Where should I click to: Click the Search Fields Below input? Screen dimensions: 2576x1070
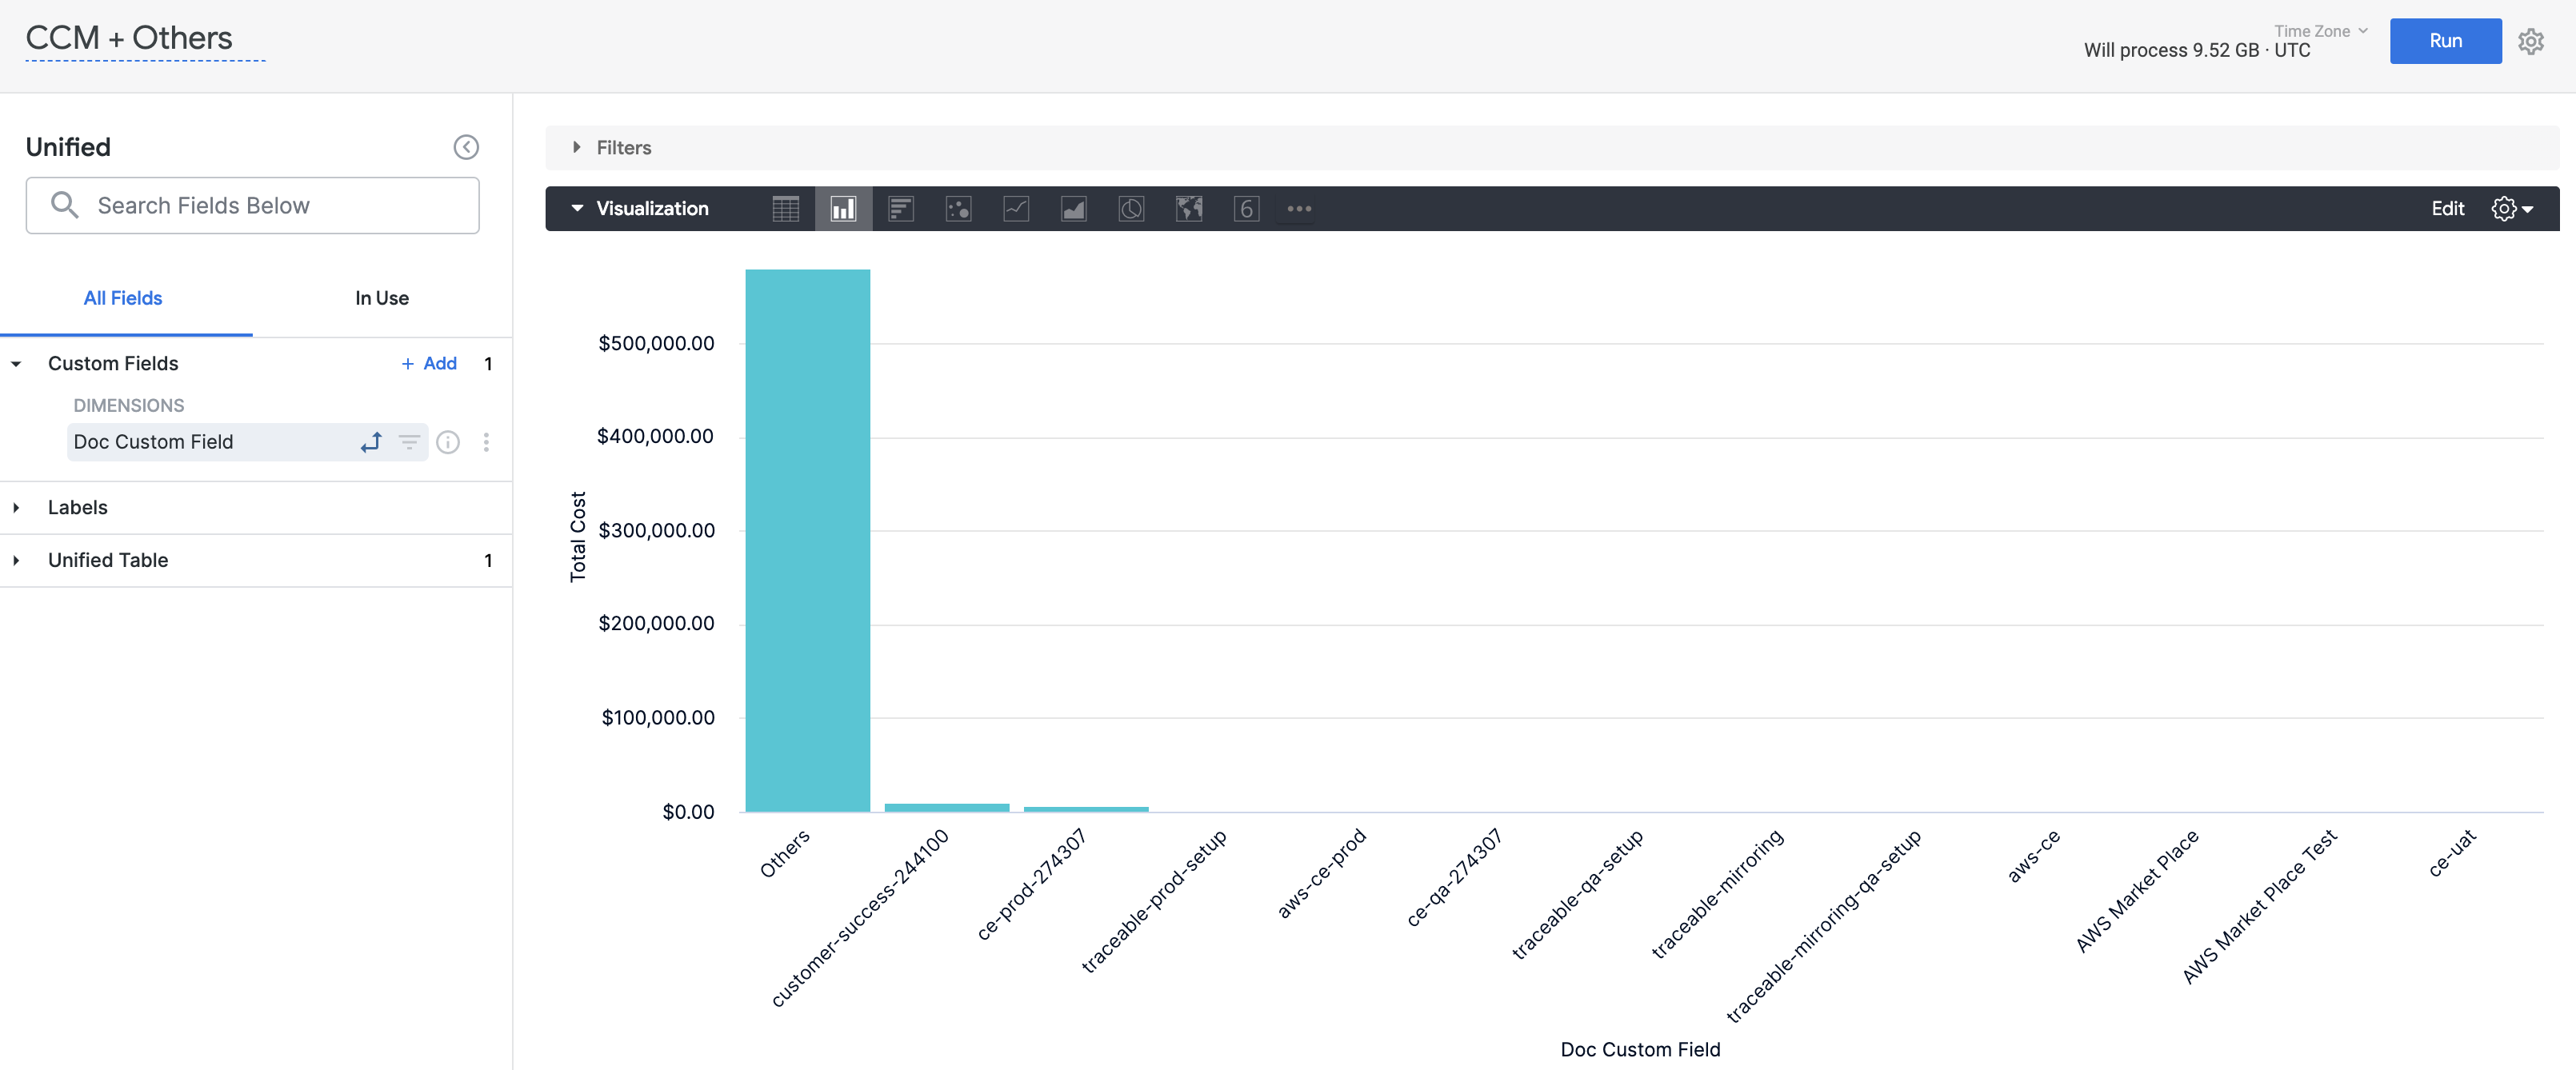coord(252,205)
